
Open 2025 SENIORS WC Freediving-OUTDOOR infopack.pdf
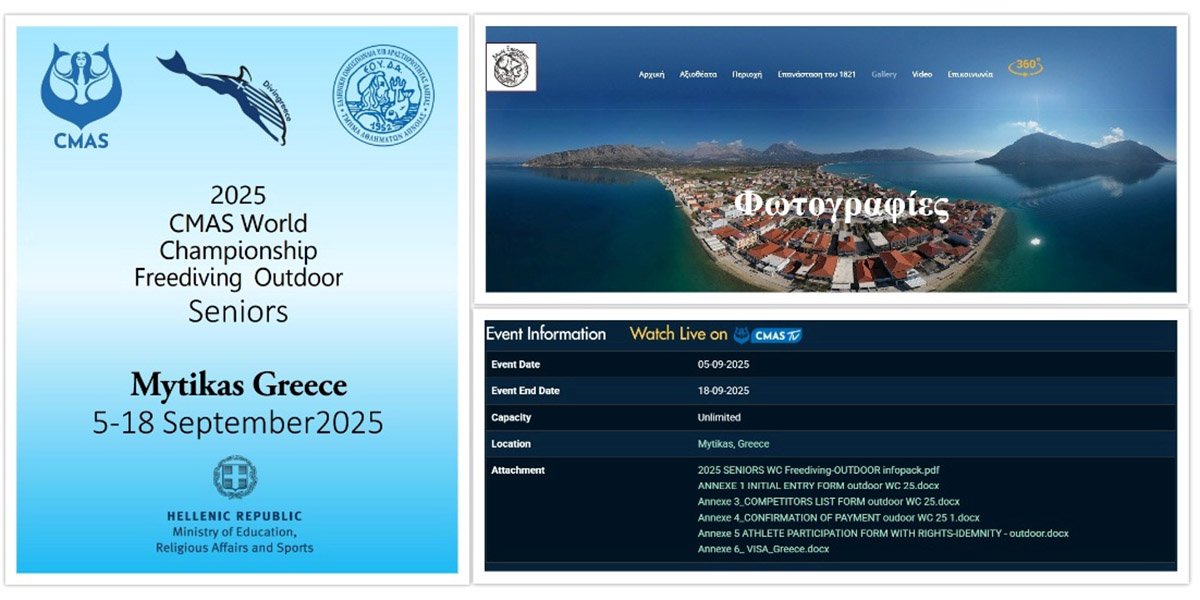[818, 470]
